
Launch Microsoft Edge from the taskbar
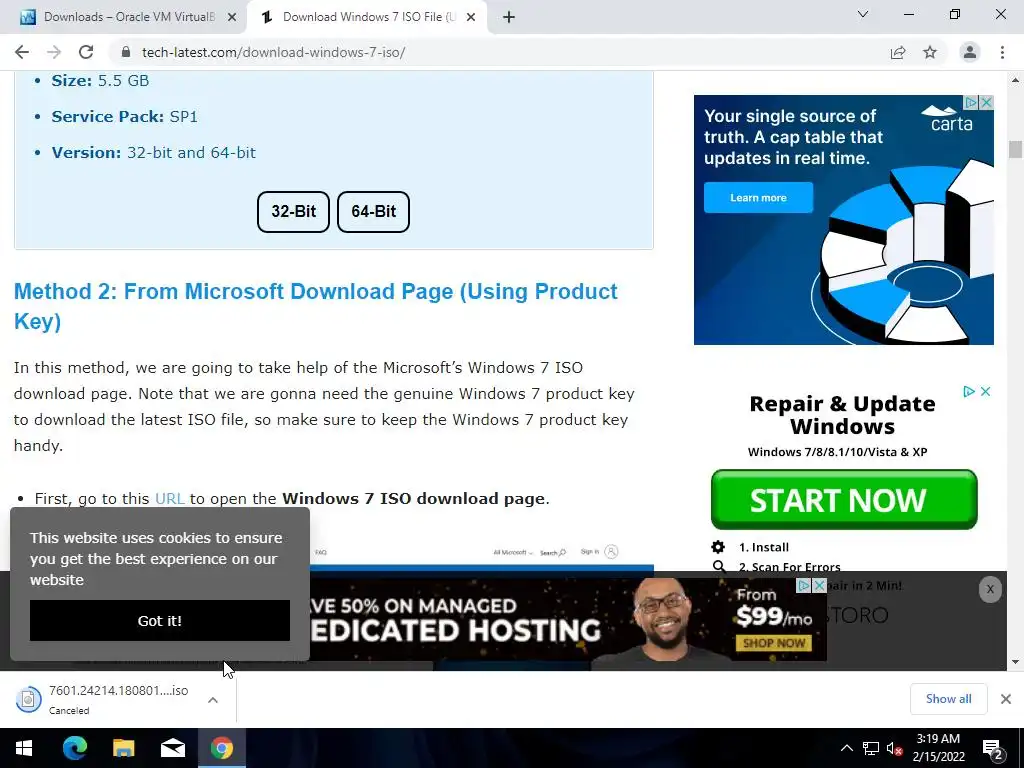74,748
